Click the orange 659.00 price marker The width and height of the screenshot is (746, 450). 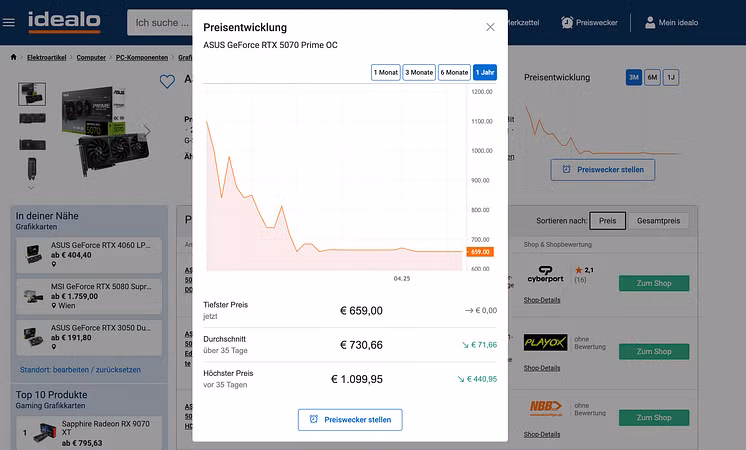click(x=479, y=252)
